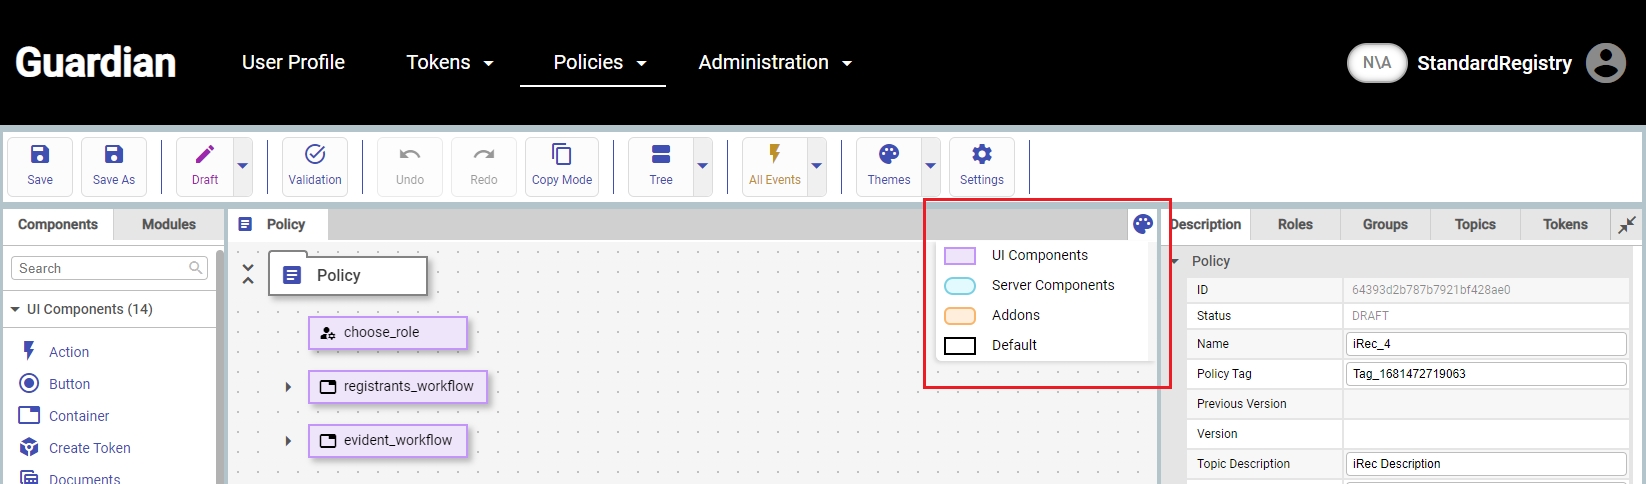Open the Draft status dropdown arrow
The height and width of the screenshot is (484, 1646).
[x=242, y=166]
